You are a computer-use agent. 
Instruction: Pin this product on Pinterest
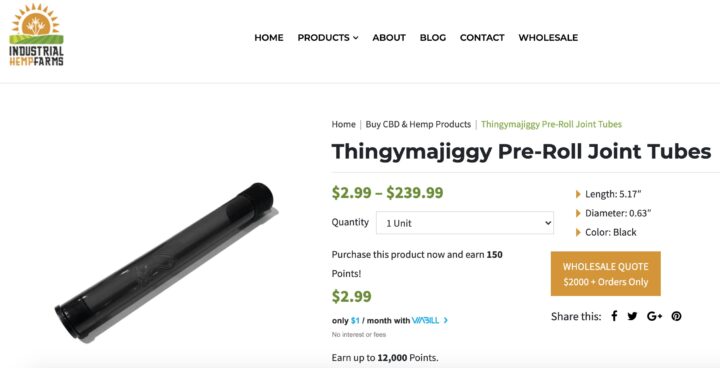[676, 316]
